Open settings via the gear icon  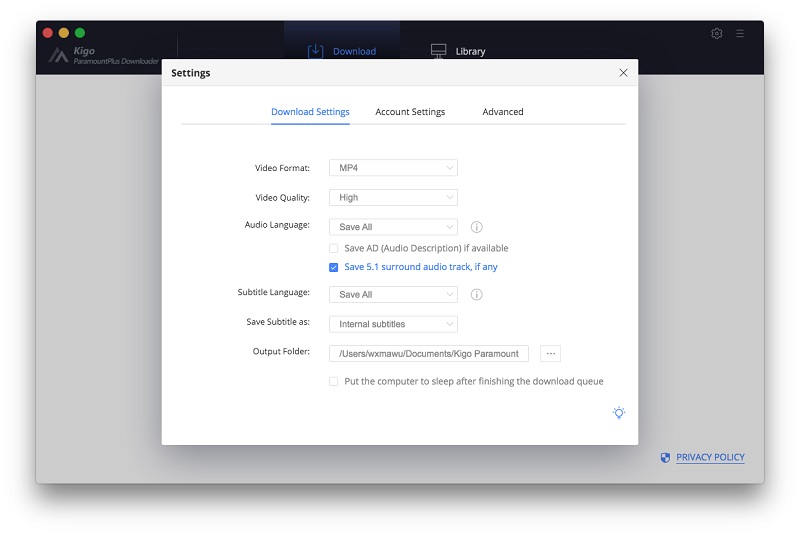point(716,34)
